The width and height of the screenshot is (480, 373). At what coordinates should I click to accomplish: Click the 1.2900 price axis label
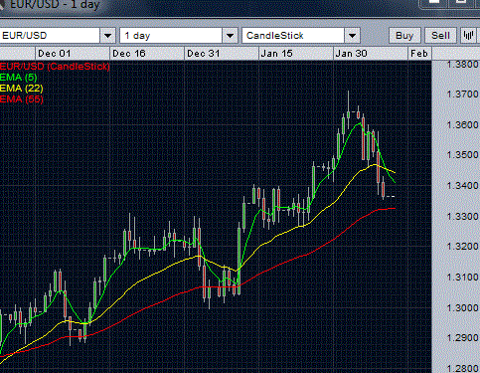(463, 338)
